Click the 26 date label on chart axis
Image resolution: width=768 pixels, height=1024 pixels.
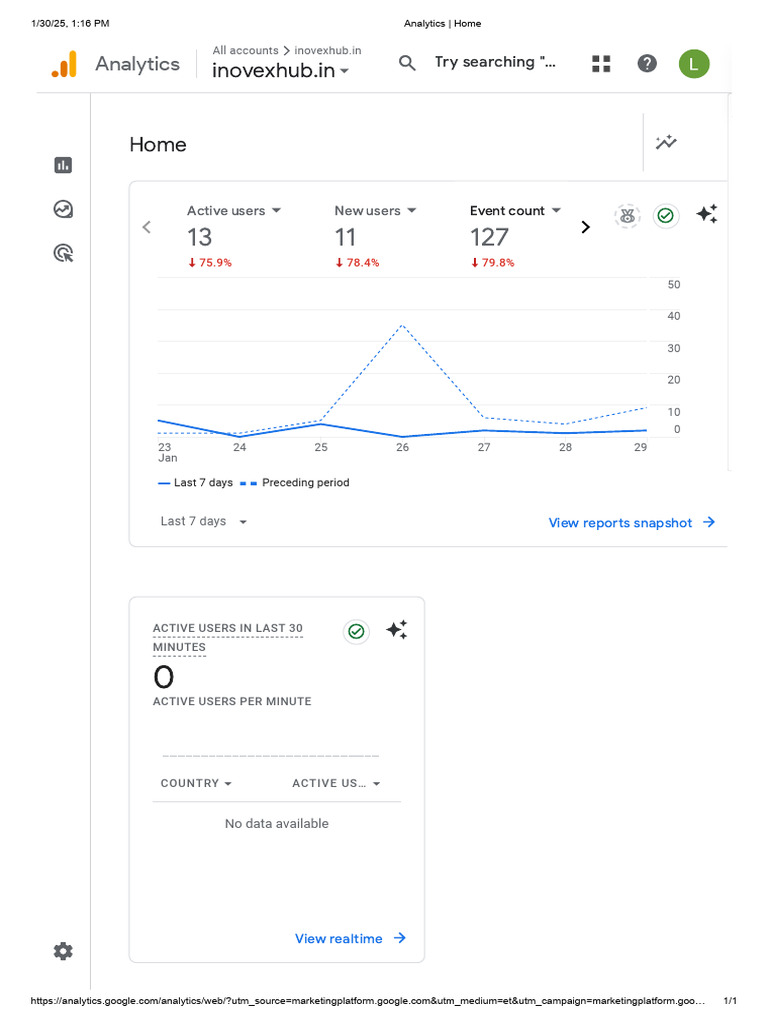402,447
